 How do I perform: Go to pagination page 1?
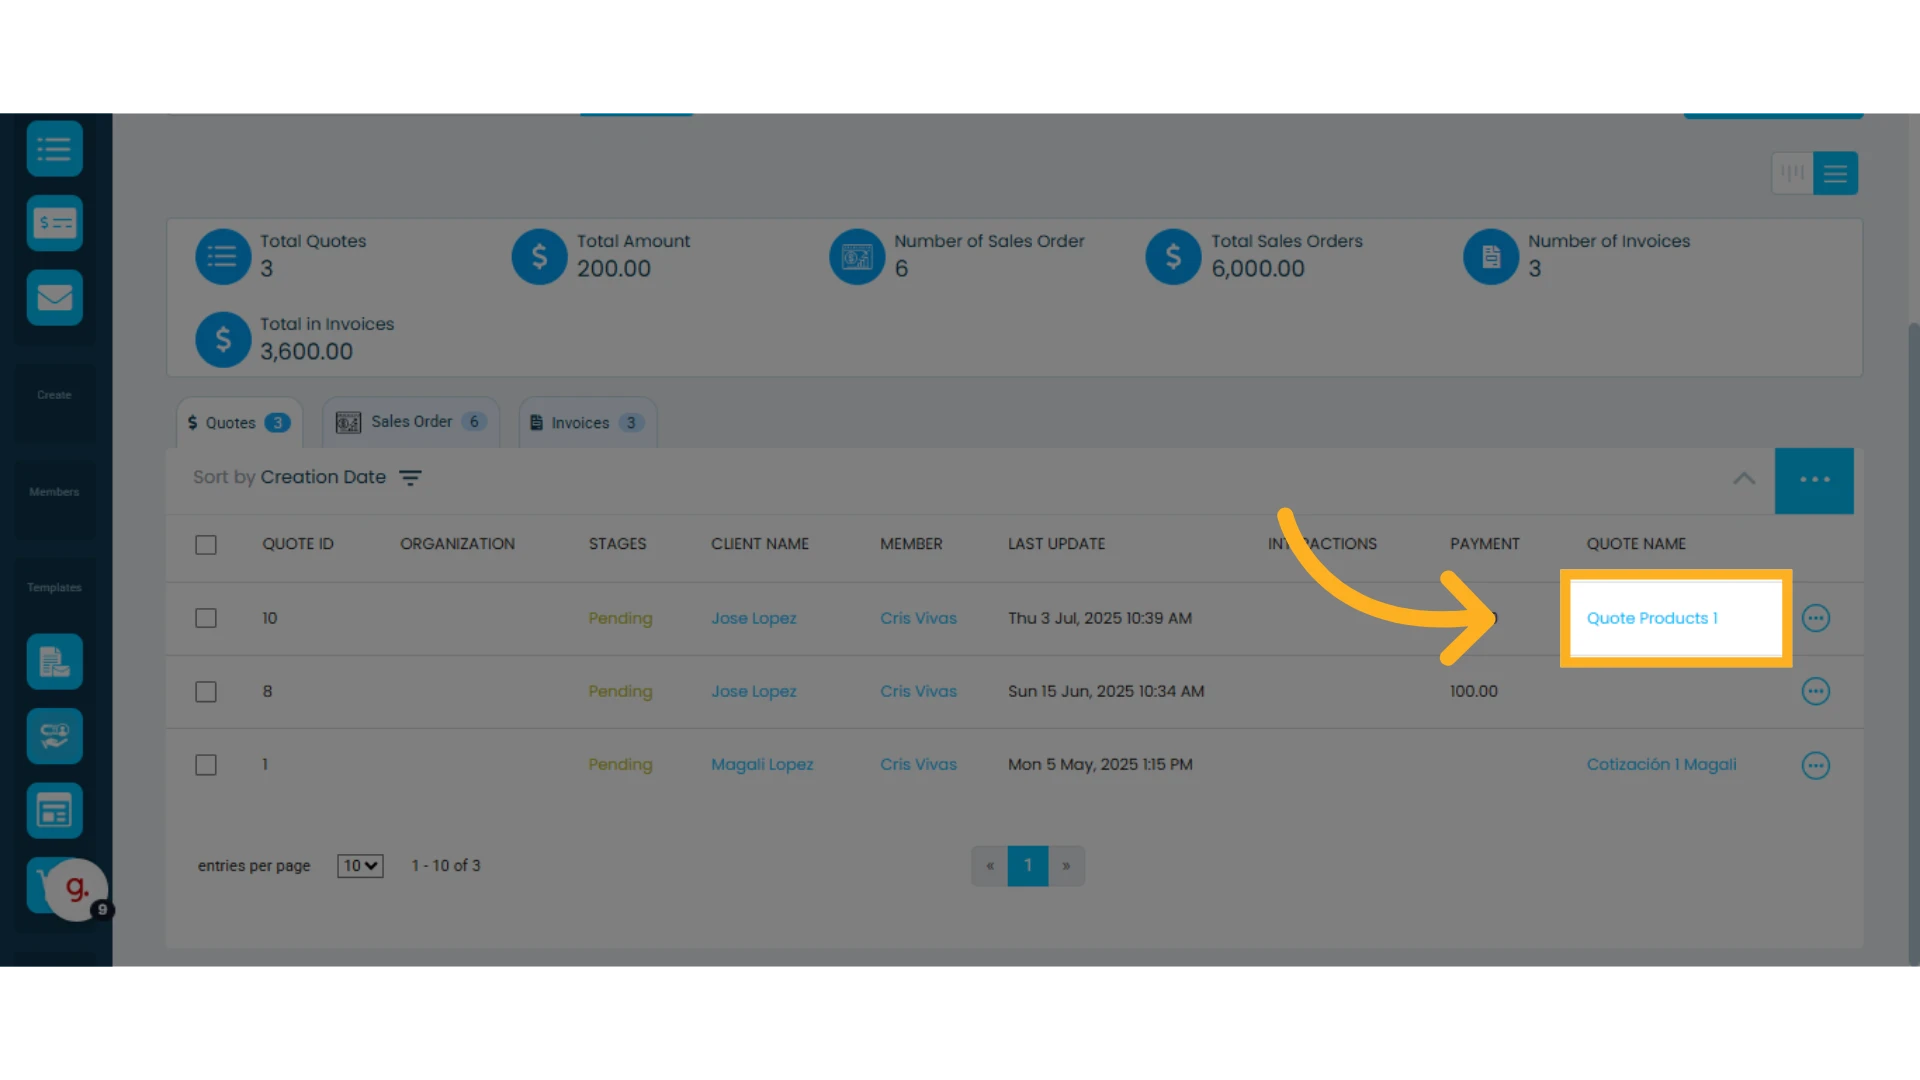tap(1028, 866)
